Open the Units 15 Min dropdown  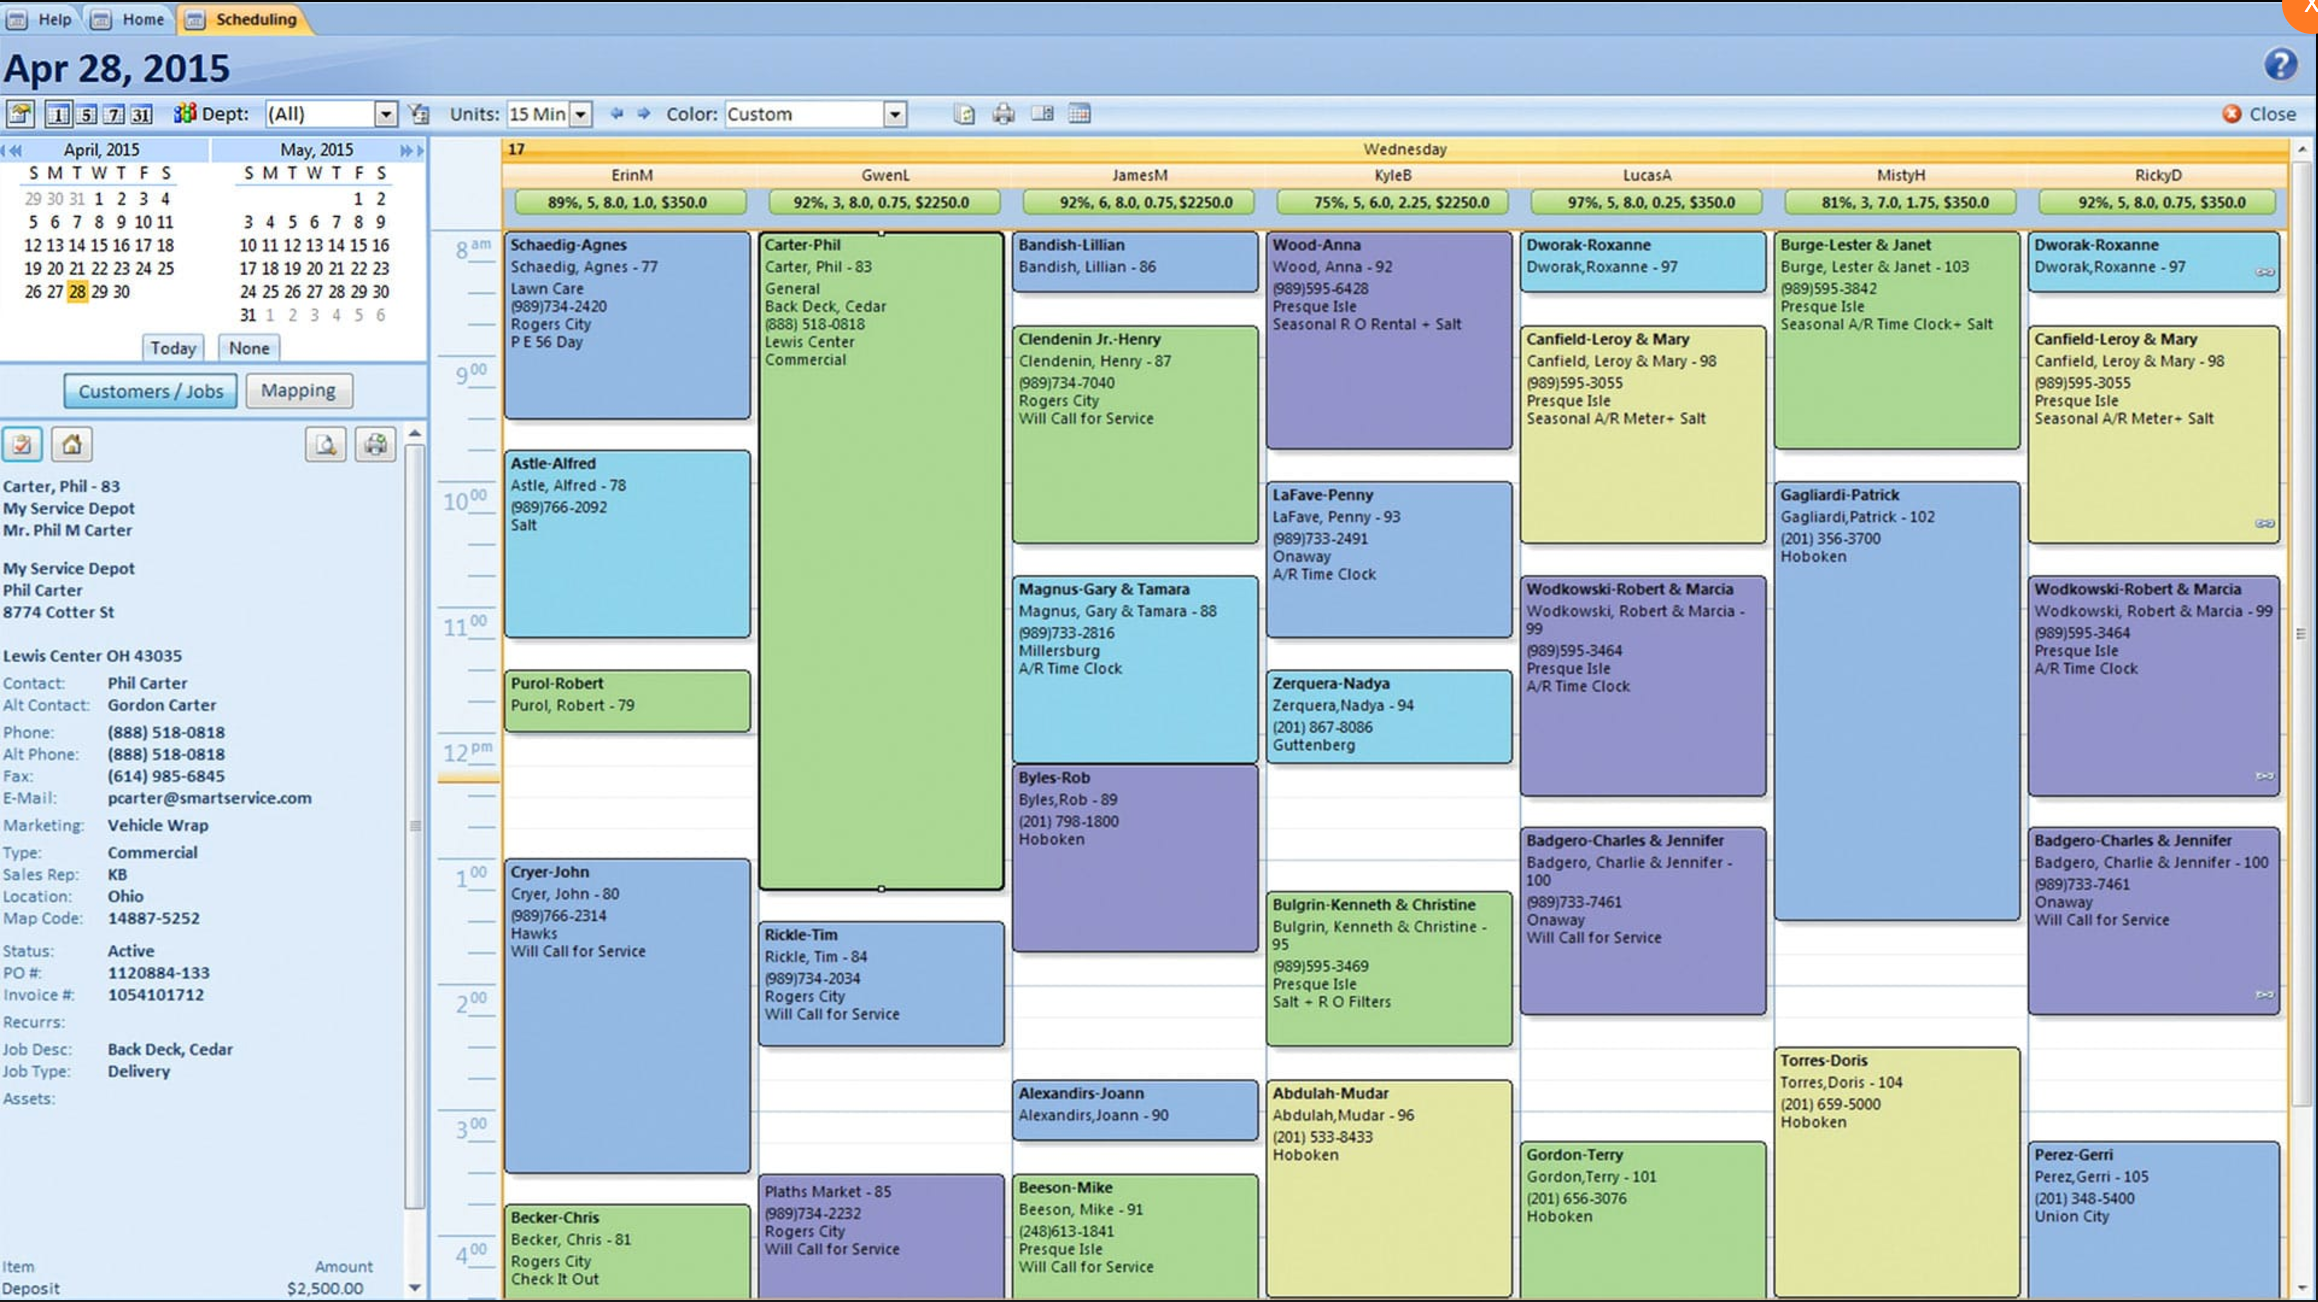click(580, 114)
